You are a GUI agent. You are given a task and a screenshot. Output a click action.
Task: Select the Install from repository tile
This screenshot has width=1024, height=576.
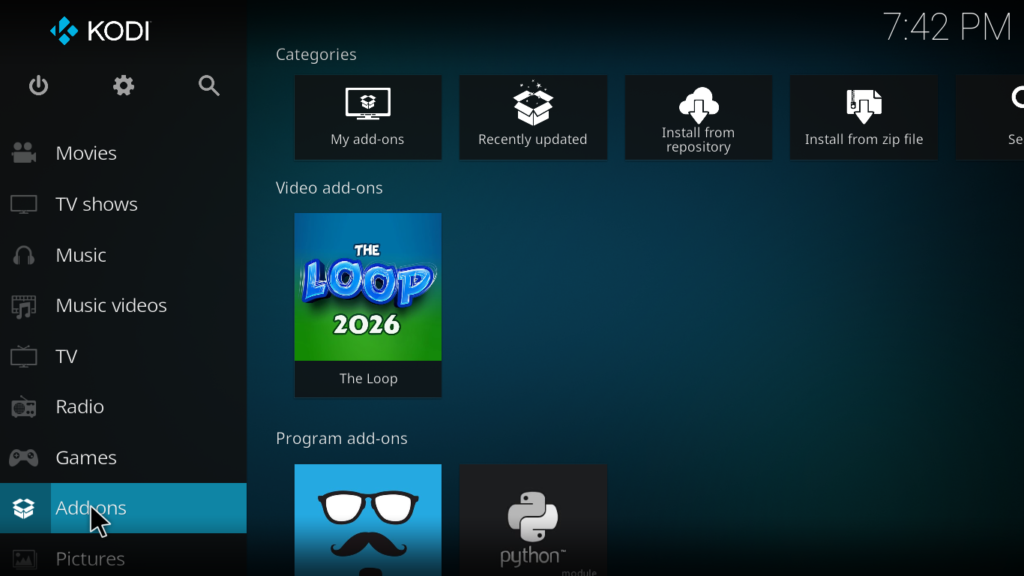[x=698, y=117]
